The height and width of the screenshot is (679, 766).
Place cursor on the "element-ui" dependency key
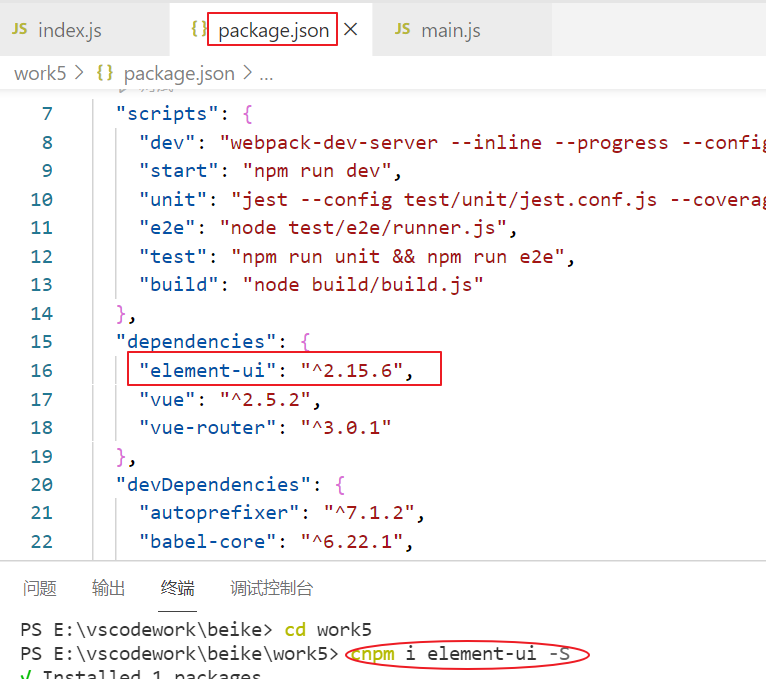point(207,371)
